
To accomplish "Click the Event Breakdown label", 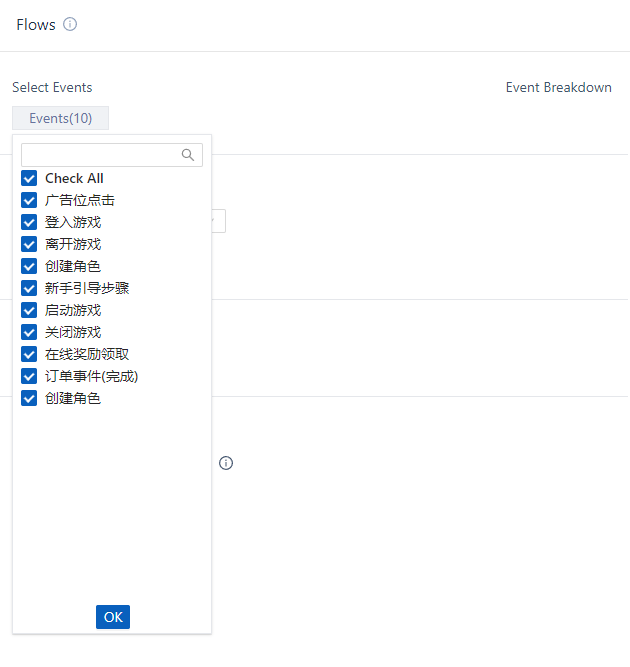I will click(558, 87).
